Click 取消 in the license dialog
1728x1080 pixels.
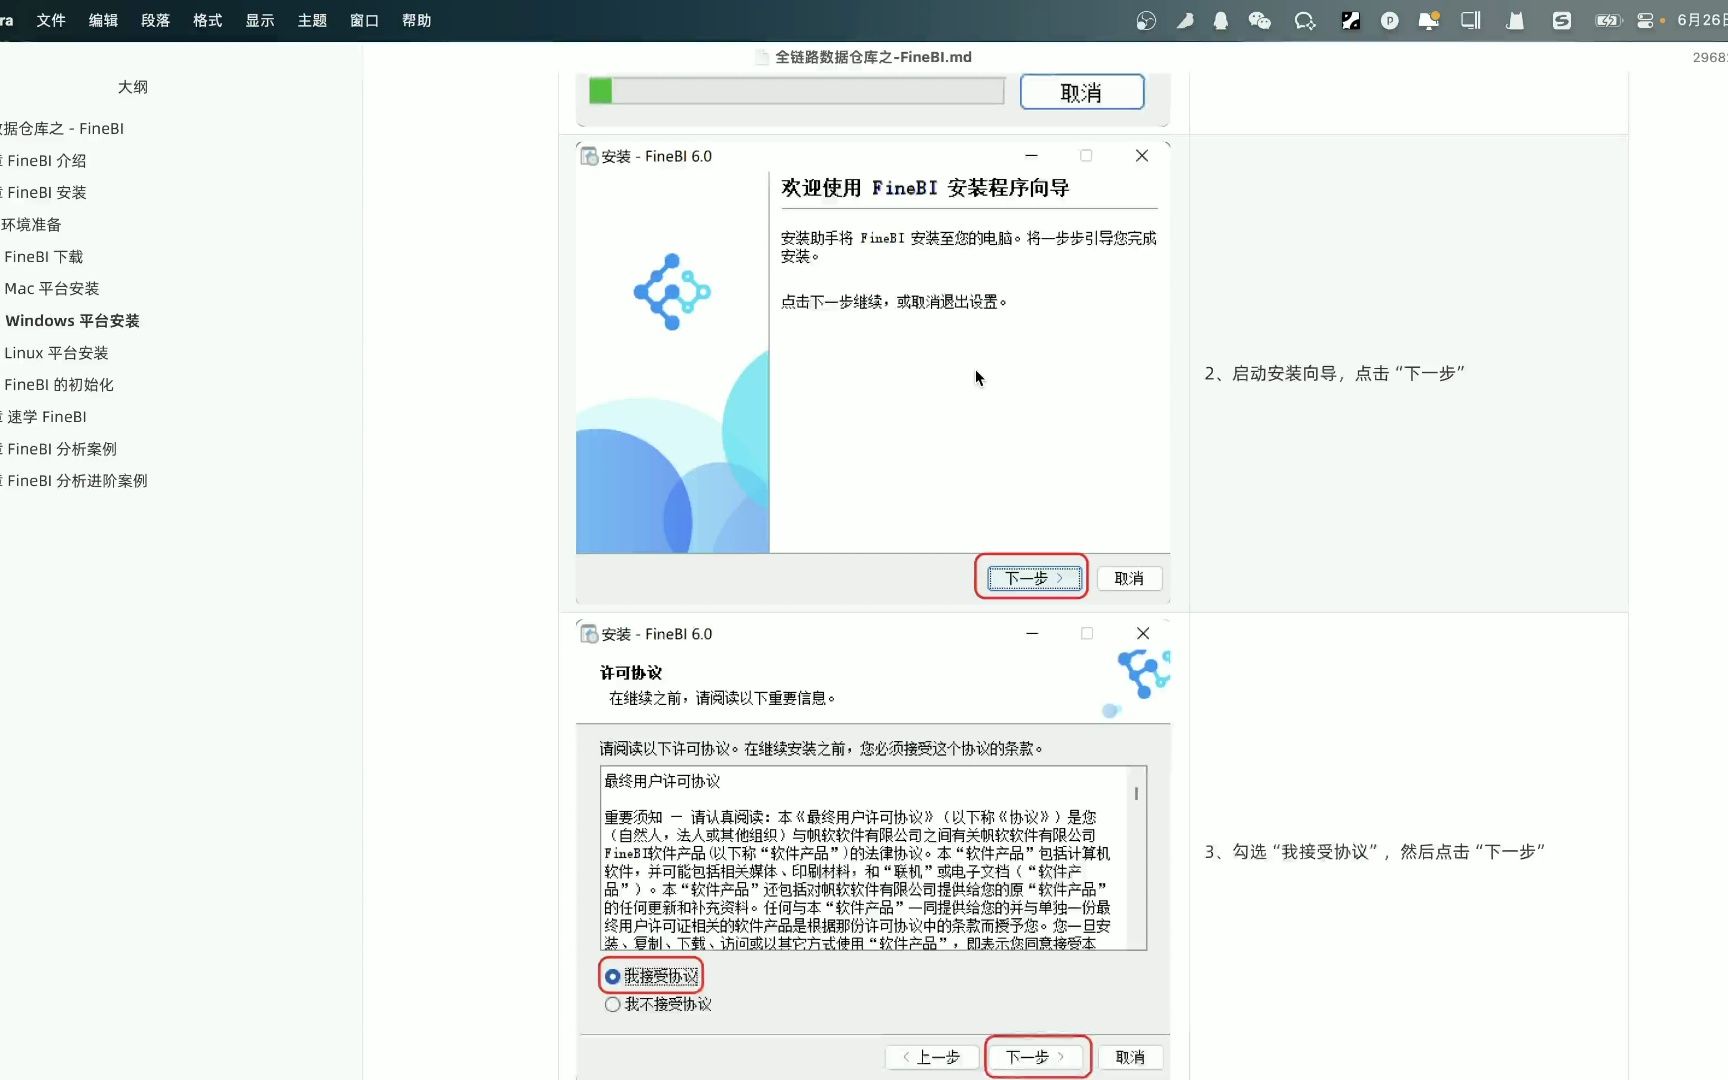tap(1130, 1057)
